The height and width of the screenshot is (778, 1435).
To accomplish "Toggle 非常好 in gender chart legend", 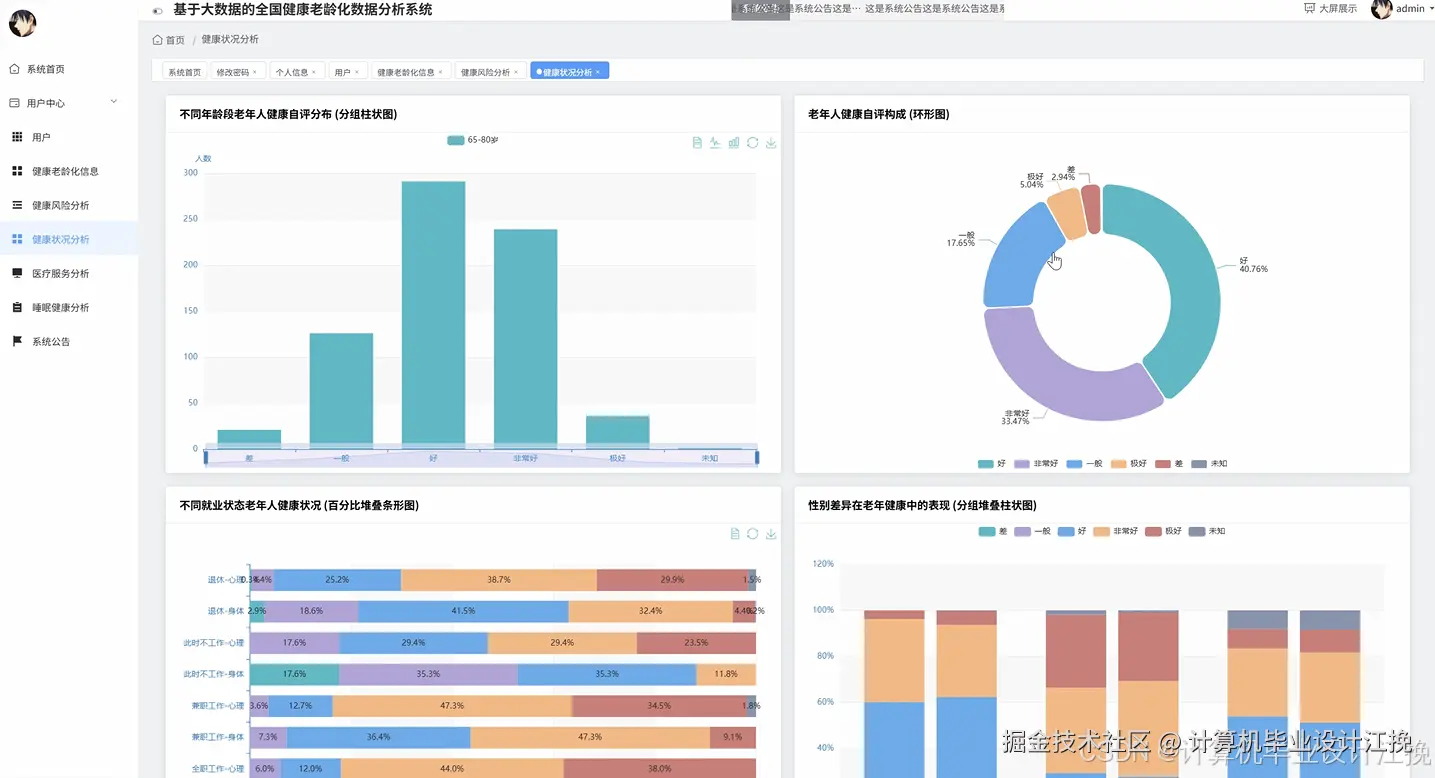I will point(1115,531).
